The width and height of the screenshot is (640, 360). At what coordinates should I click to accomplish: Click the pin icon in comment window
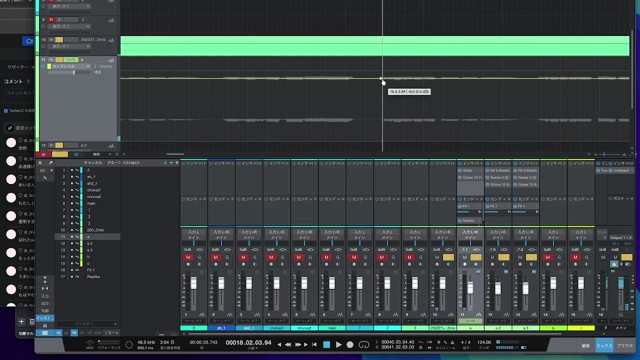click(x=10, y=128)
